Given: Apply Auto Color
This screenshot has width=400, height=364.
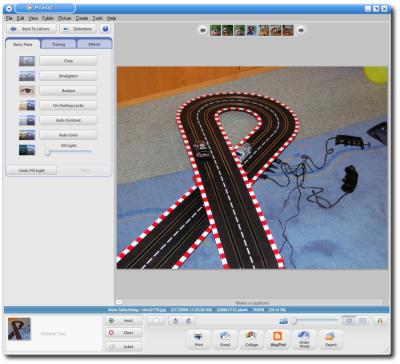Looking at the screenshot, I should [x=68, y=135].
